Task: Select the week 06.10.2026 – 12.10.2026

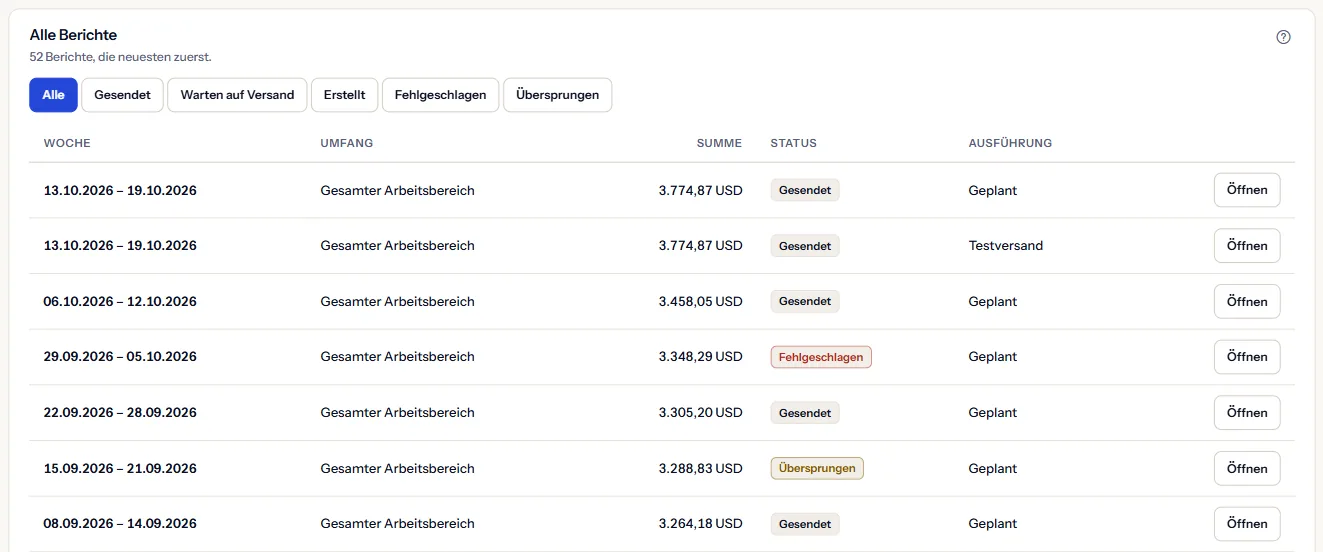Action: click(120, 301)
